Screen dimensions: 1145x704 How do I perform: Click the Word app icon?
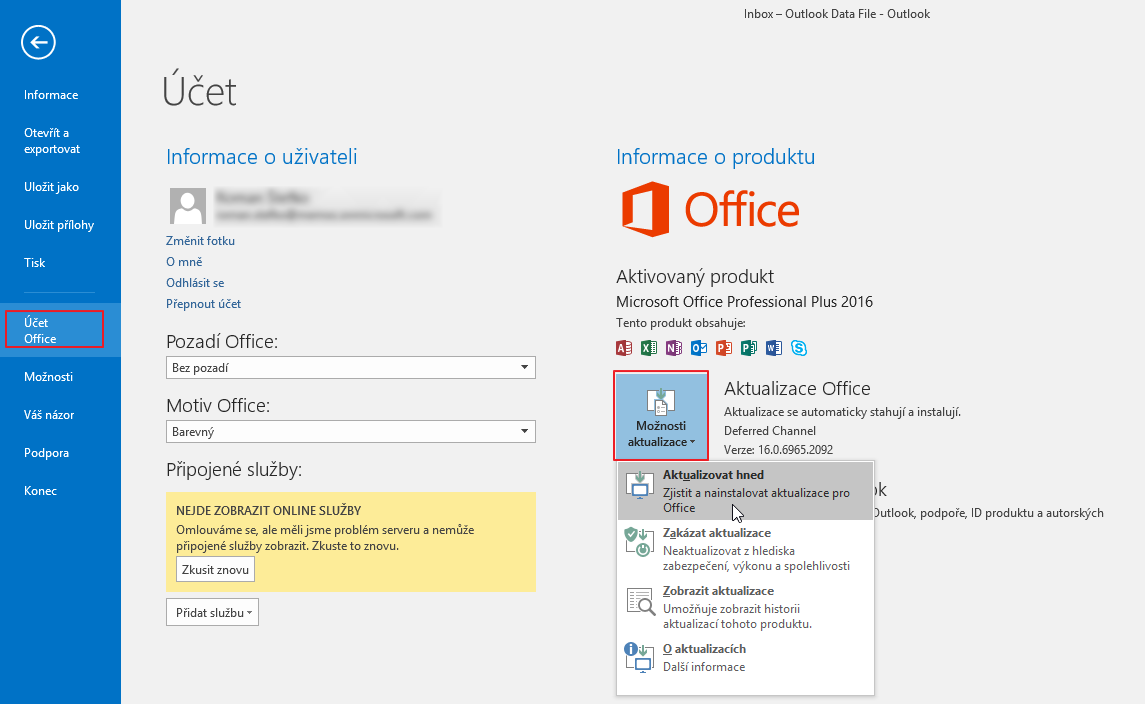pyautogui.click(x=773, y=348)
